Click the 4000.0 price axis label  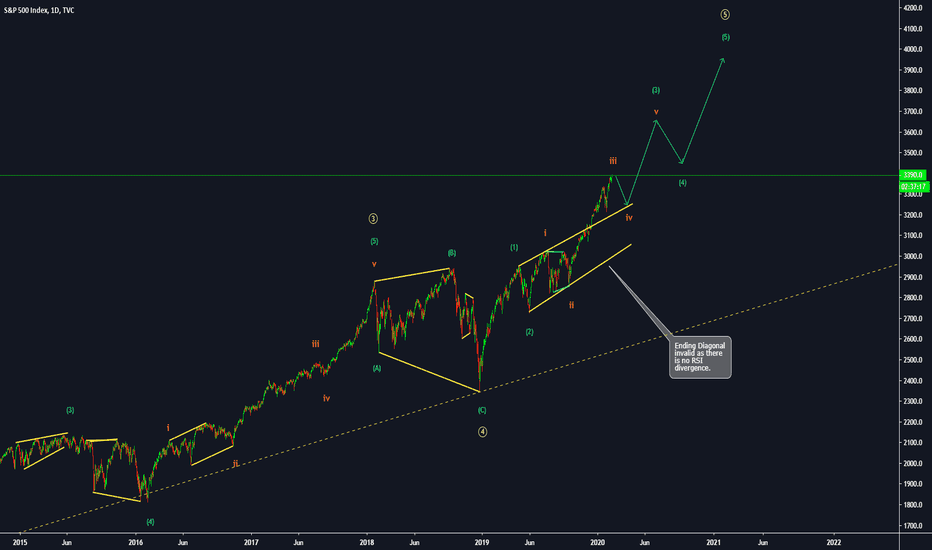913,49
